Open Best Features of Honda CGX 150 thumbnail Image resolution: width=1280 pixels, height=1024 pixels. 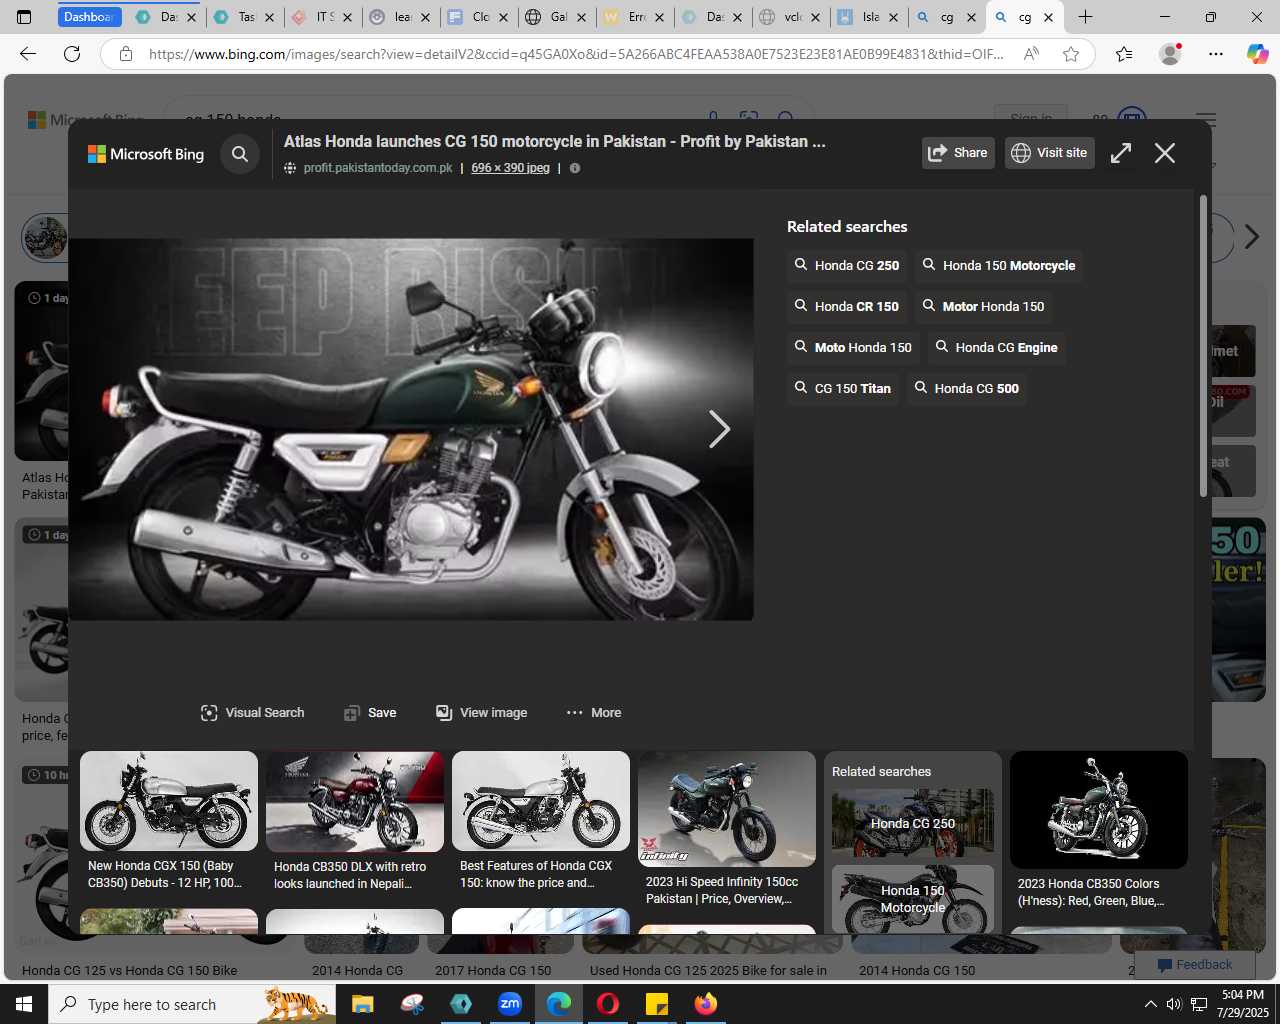click(x=541, y=801)
